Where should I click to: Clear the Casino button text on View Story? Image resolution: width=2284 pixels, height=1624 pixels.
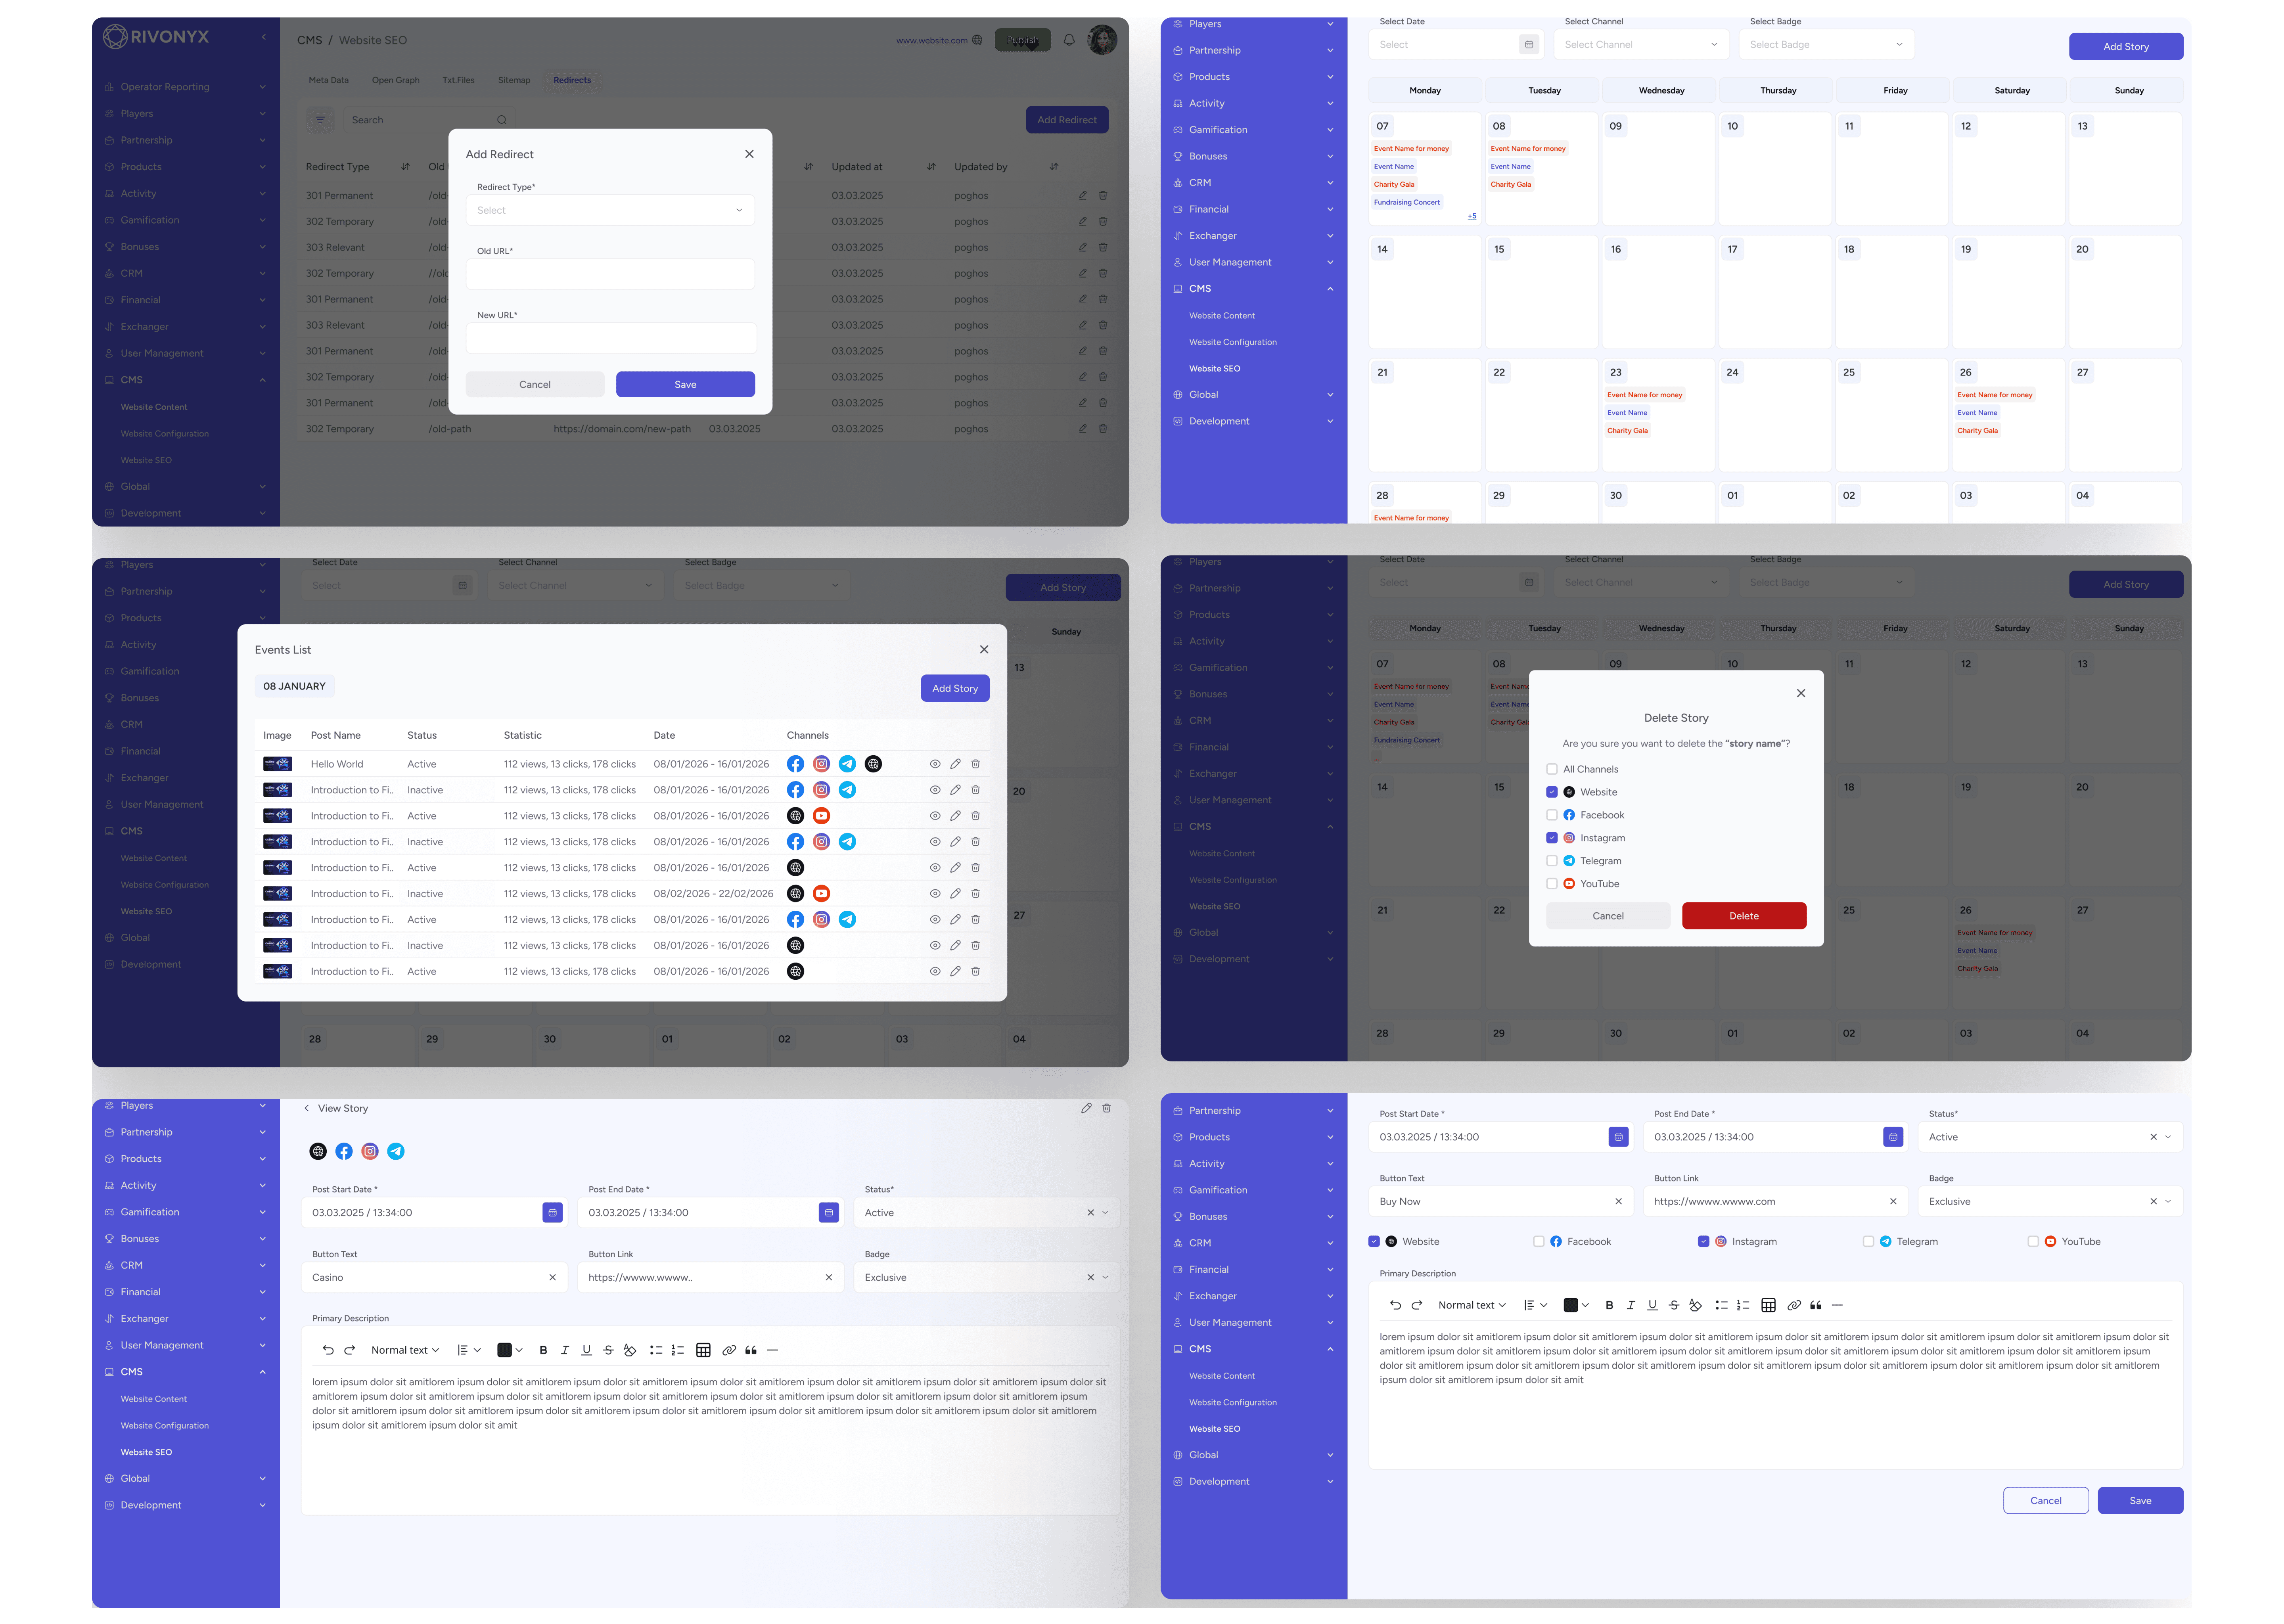[552, 1278]
